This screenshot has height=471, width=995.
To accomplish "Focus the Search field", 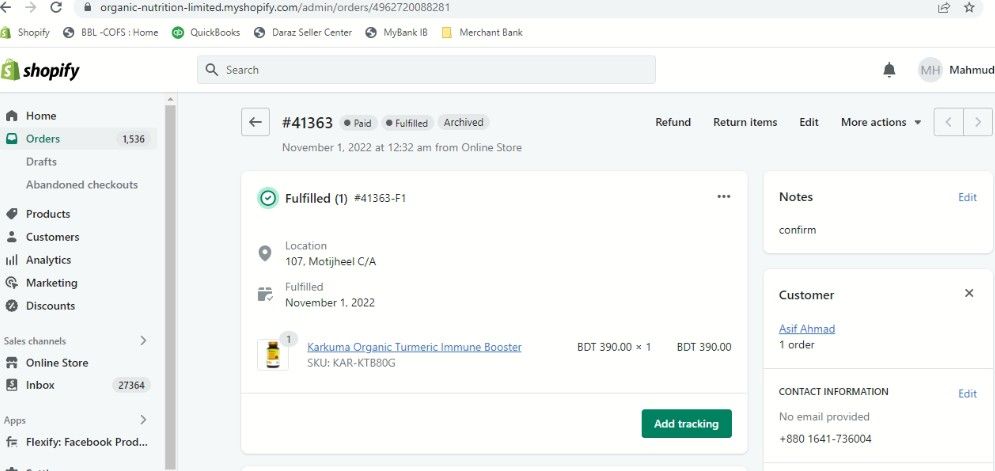I will click(x=426, y=70).
